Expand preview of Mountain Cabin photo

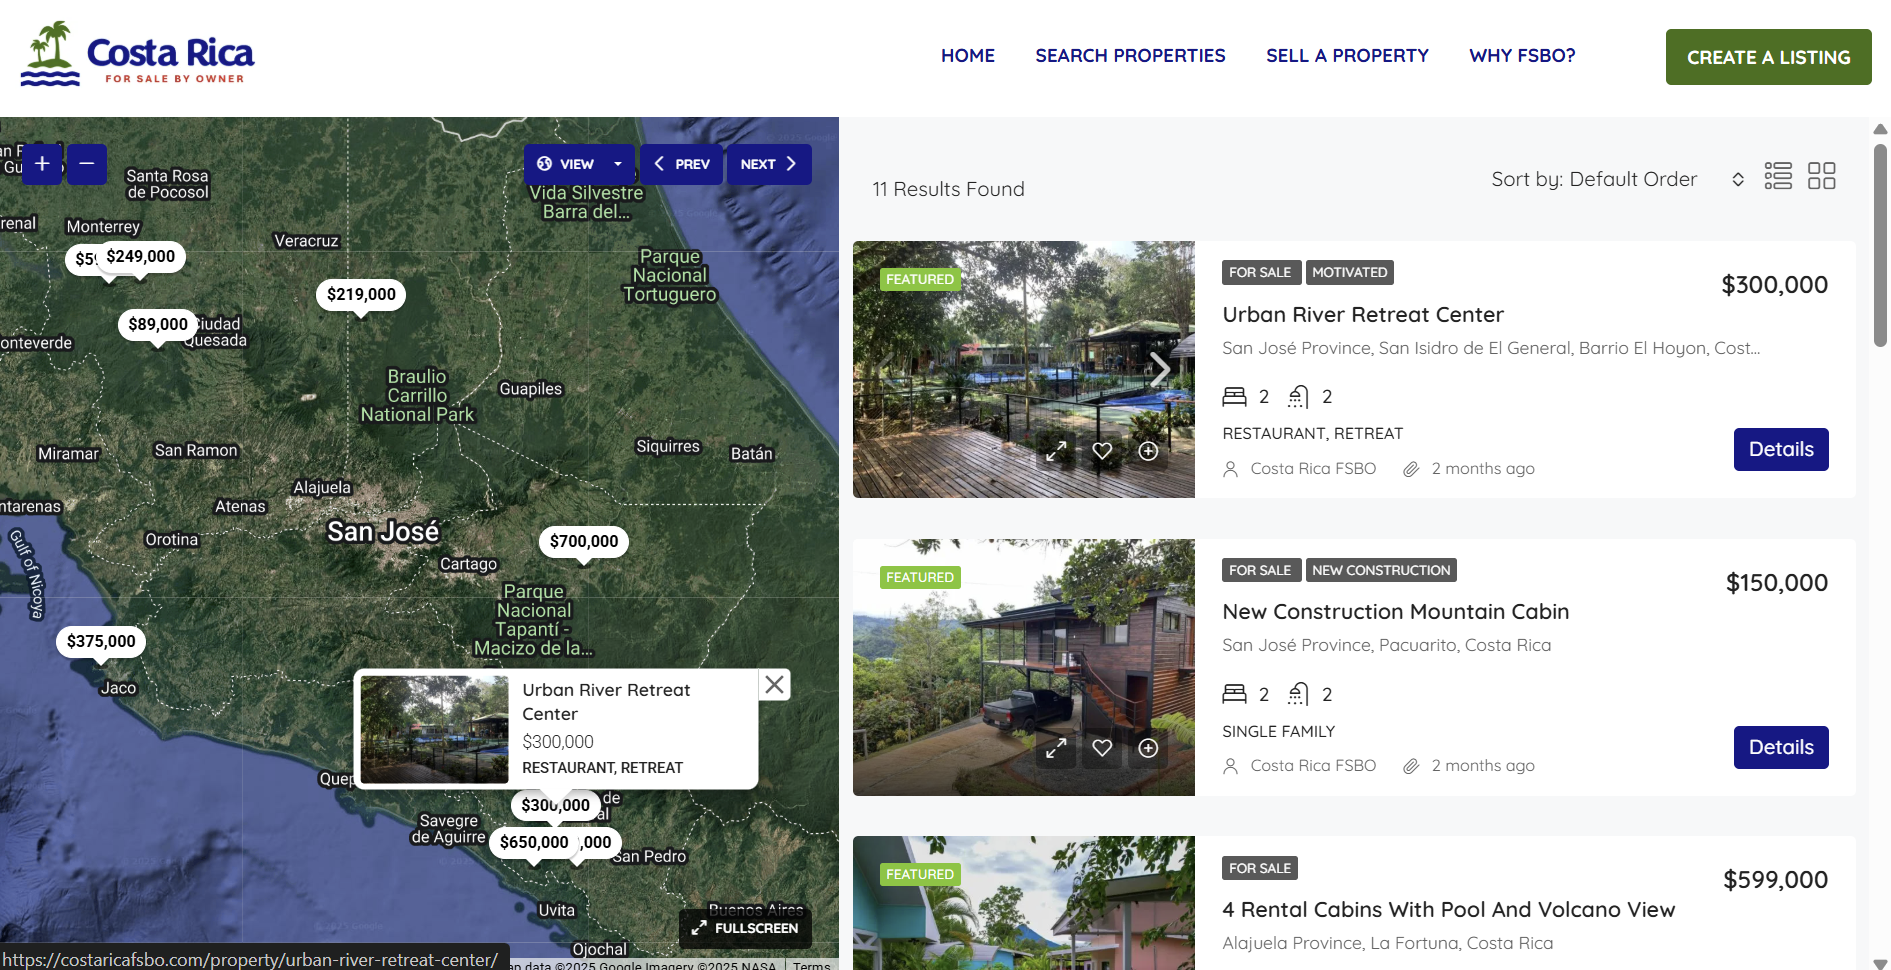pyautogui.click(x=1056, y=748)
